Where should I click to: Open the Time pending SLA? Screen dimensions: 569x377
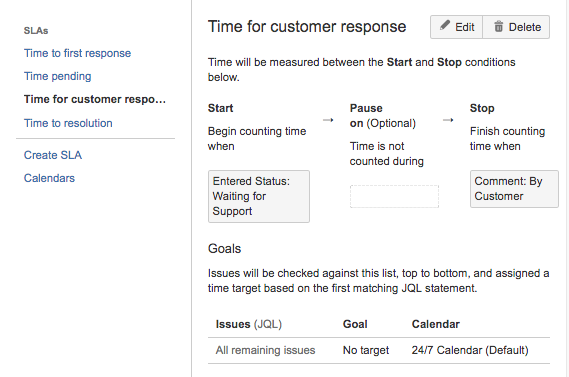pyautogui.click(x=57, y=76)
